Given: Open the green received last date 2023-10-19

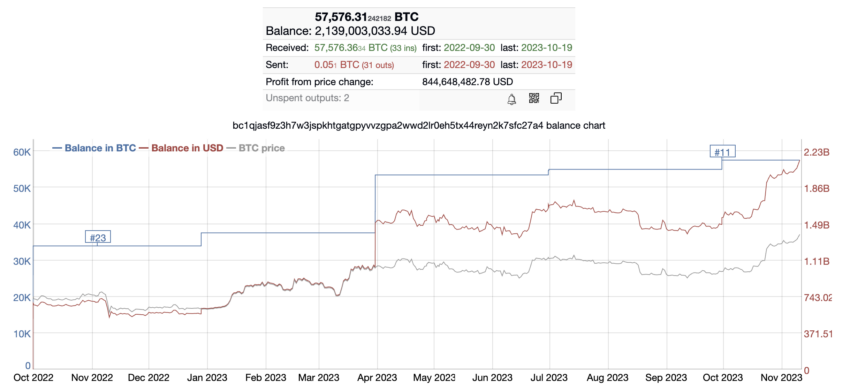Looking at the screenshot, I should (546, 48).
